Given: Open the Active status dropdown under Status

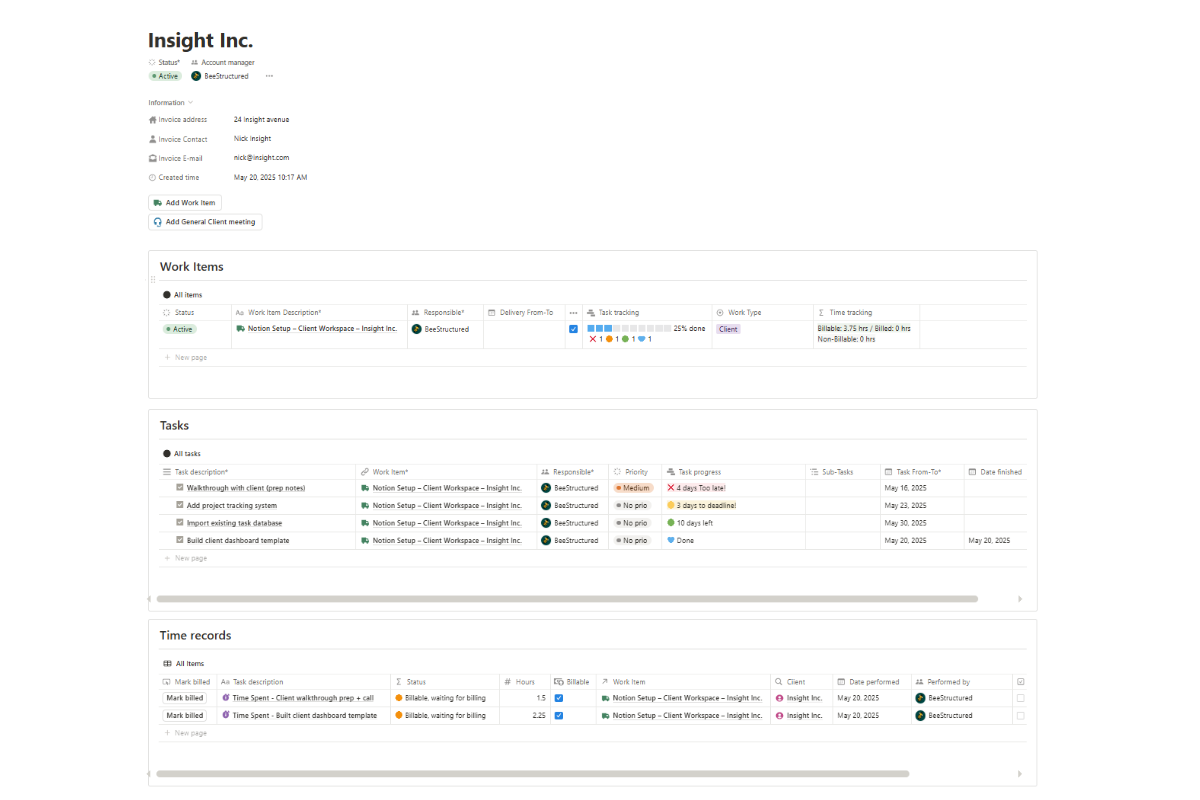Looking at the screenshot, I should pos(165,76).
